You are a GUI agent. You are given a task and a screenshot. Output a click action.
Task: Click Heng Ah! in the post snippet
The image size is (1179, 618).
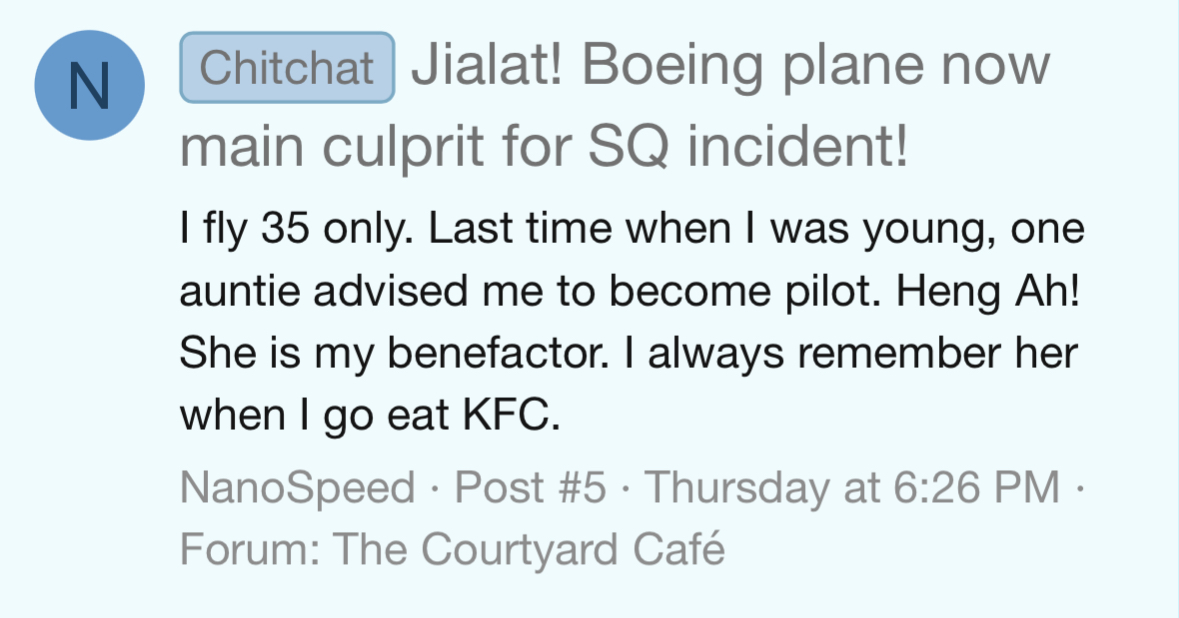988,292
